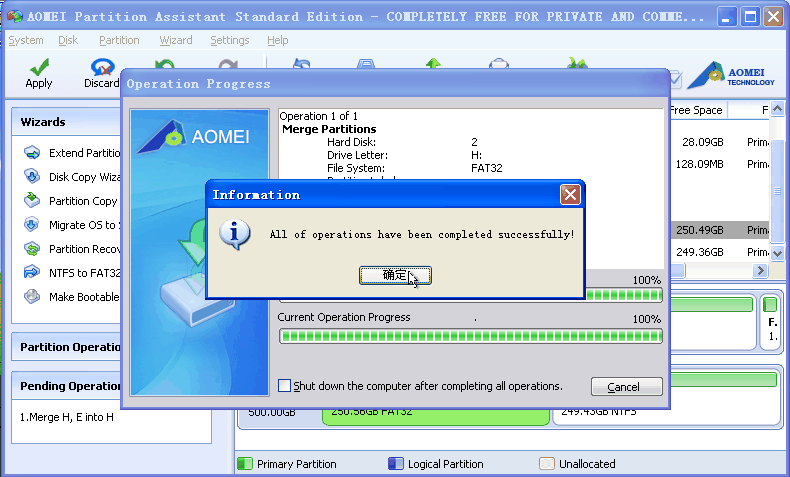Click the Make Bootable media icon
Screen dimensions: 790x477
pos(32,297)
